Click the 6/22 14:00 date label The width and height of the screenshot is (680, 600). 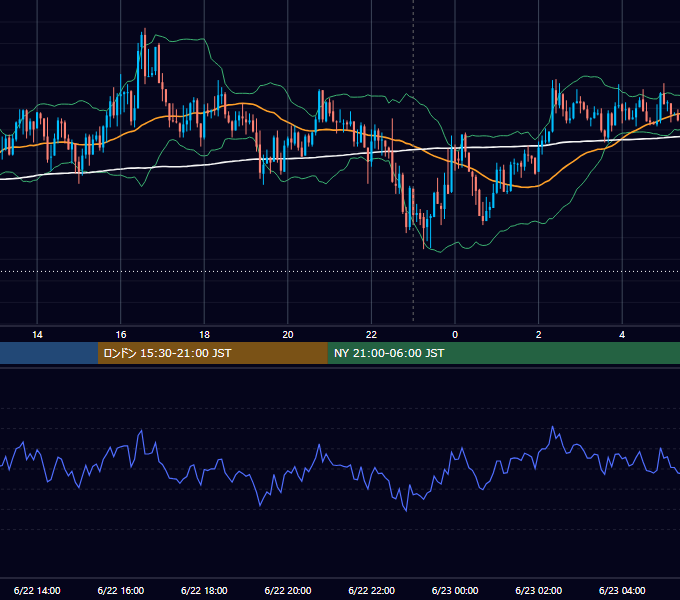click(x=37, y=590)
